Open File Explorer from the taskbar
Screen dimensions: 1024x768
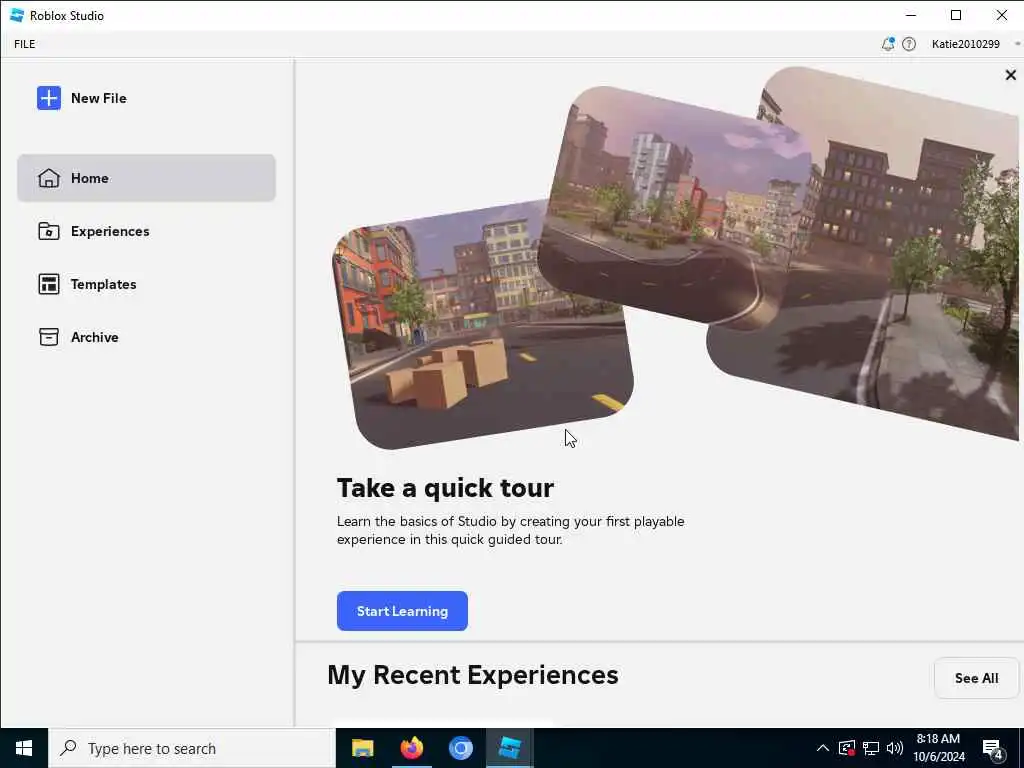[362, 748]
